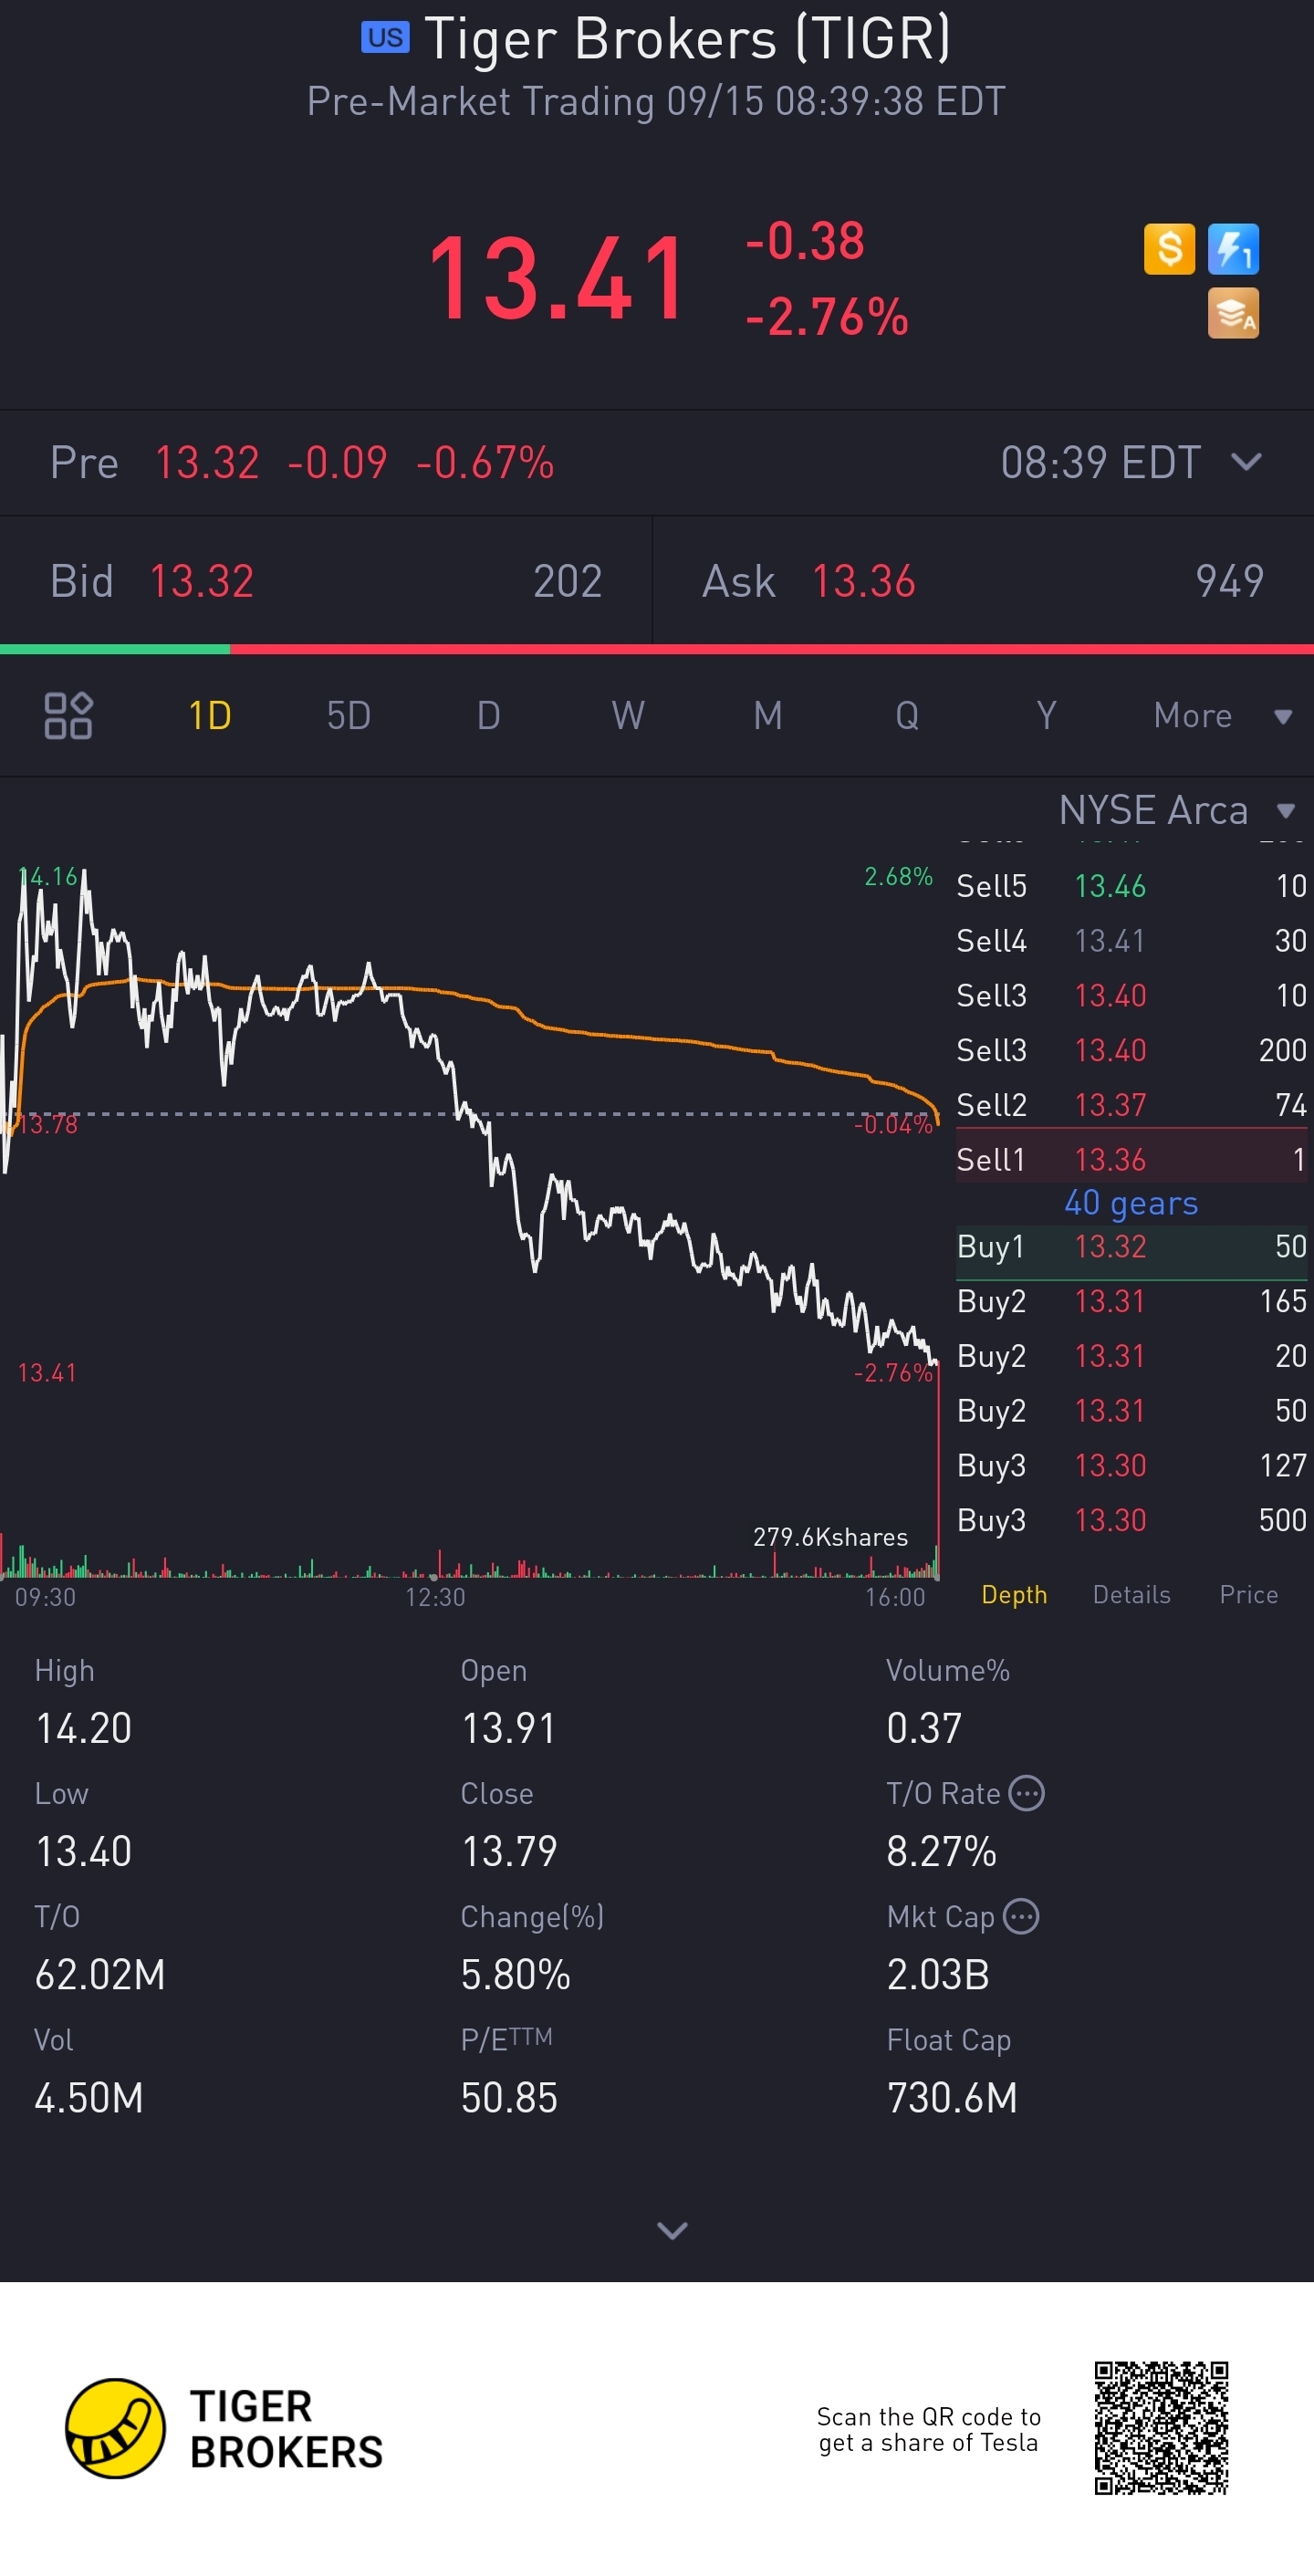Switch to the D daily chart

tap(488, 715)
